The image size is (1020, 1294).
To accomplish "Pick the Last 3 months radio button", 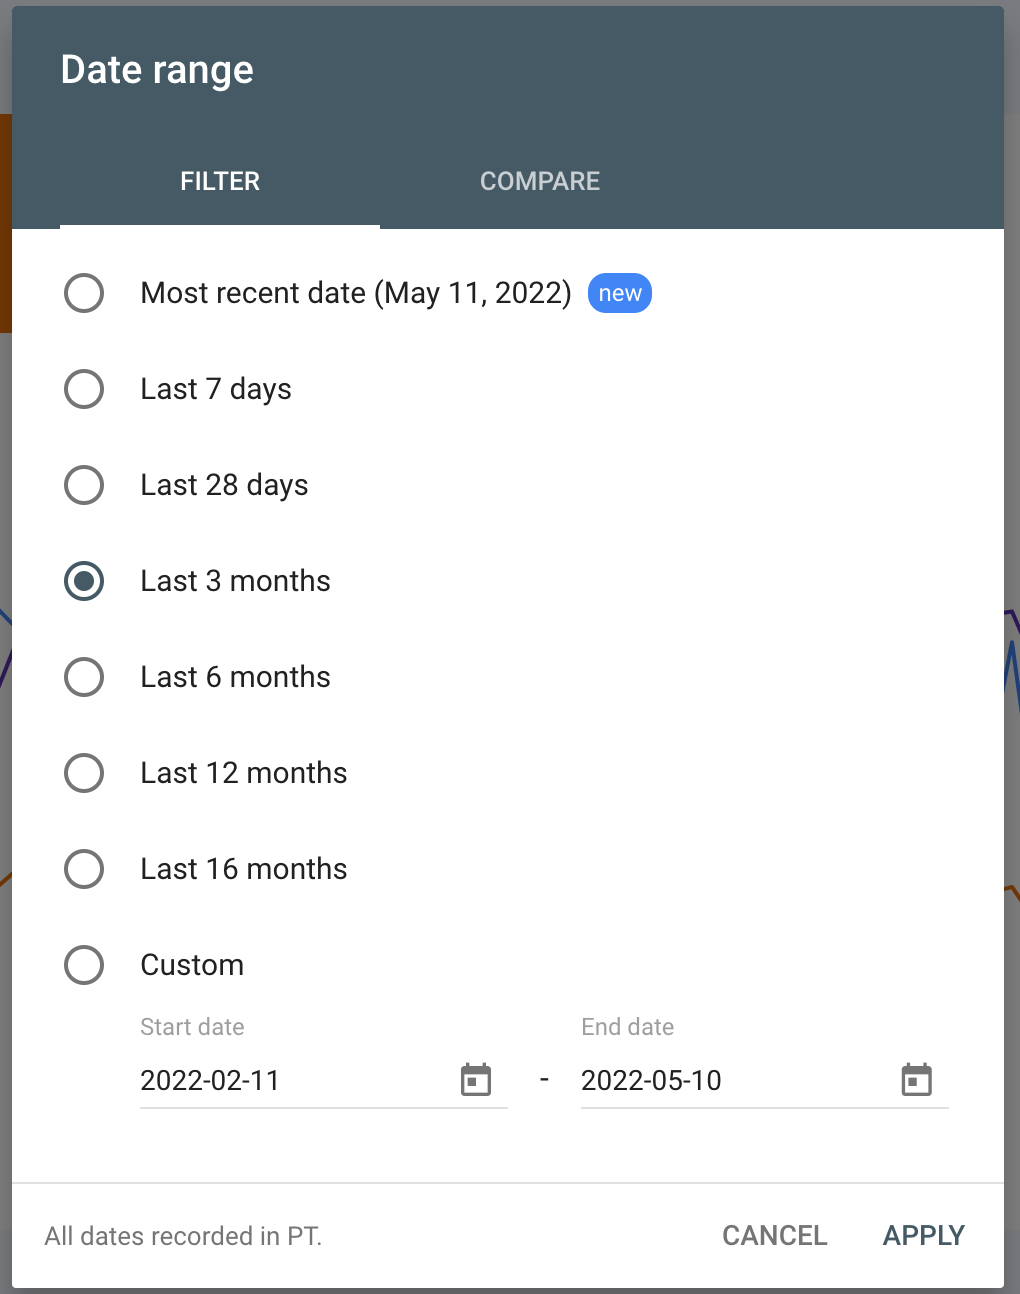I will pos(84,581).
